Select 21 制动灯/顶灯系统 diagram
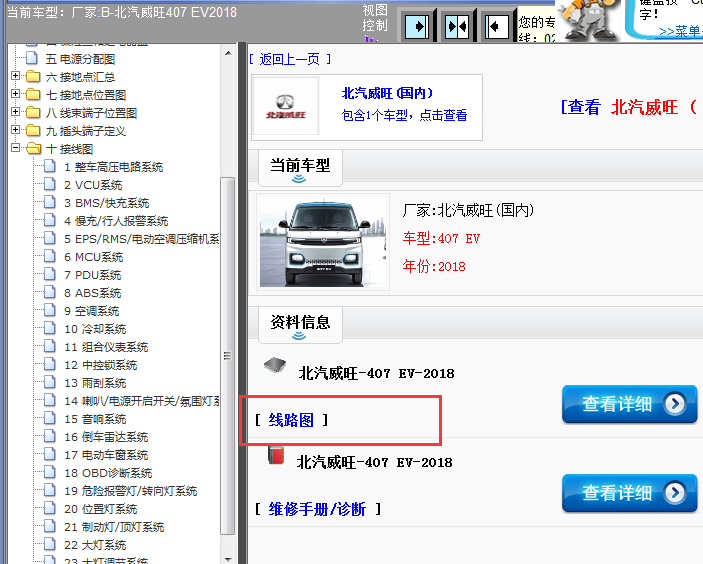Image resolution: width=703 pixels, height=564 pixels. click(x=114, y=527)
